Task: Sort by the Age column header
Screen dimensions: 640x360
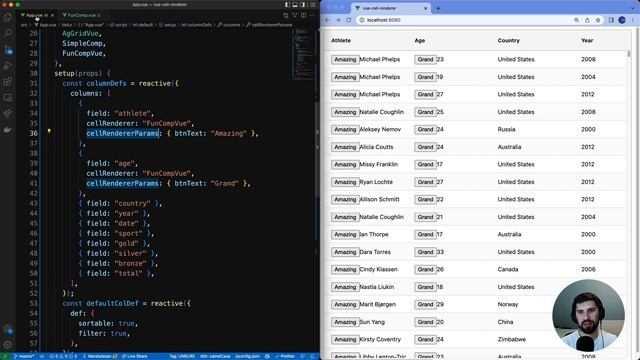Action: tap(420, 40)
